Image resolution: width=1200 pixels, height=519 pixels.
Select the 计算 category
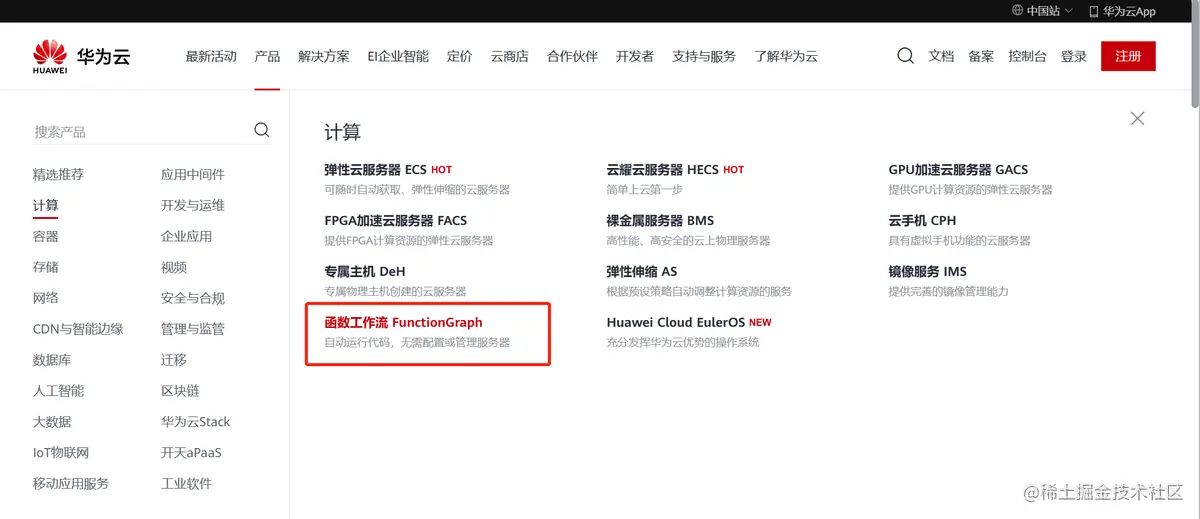pyautogui.click(x=45, y=205)
